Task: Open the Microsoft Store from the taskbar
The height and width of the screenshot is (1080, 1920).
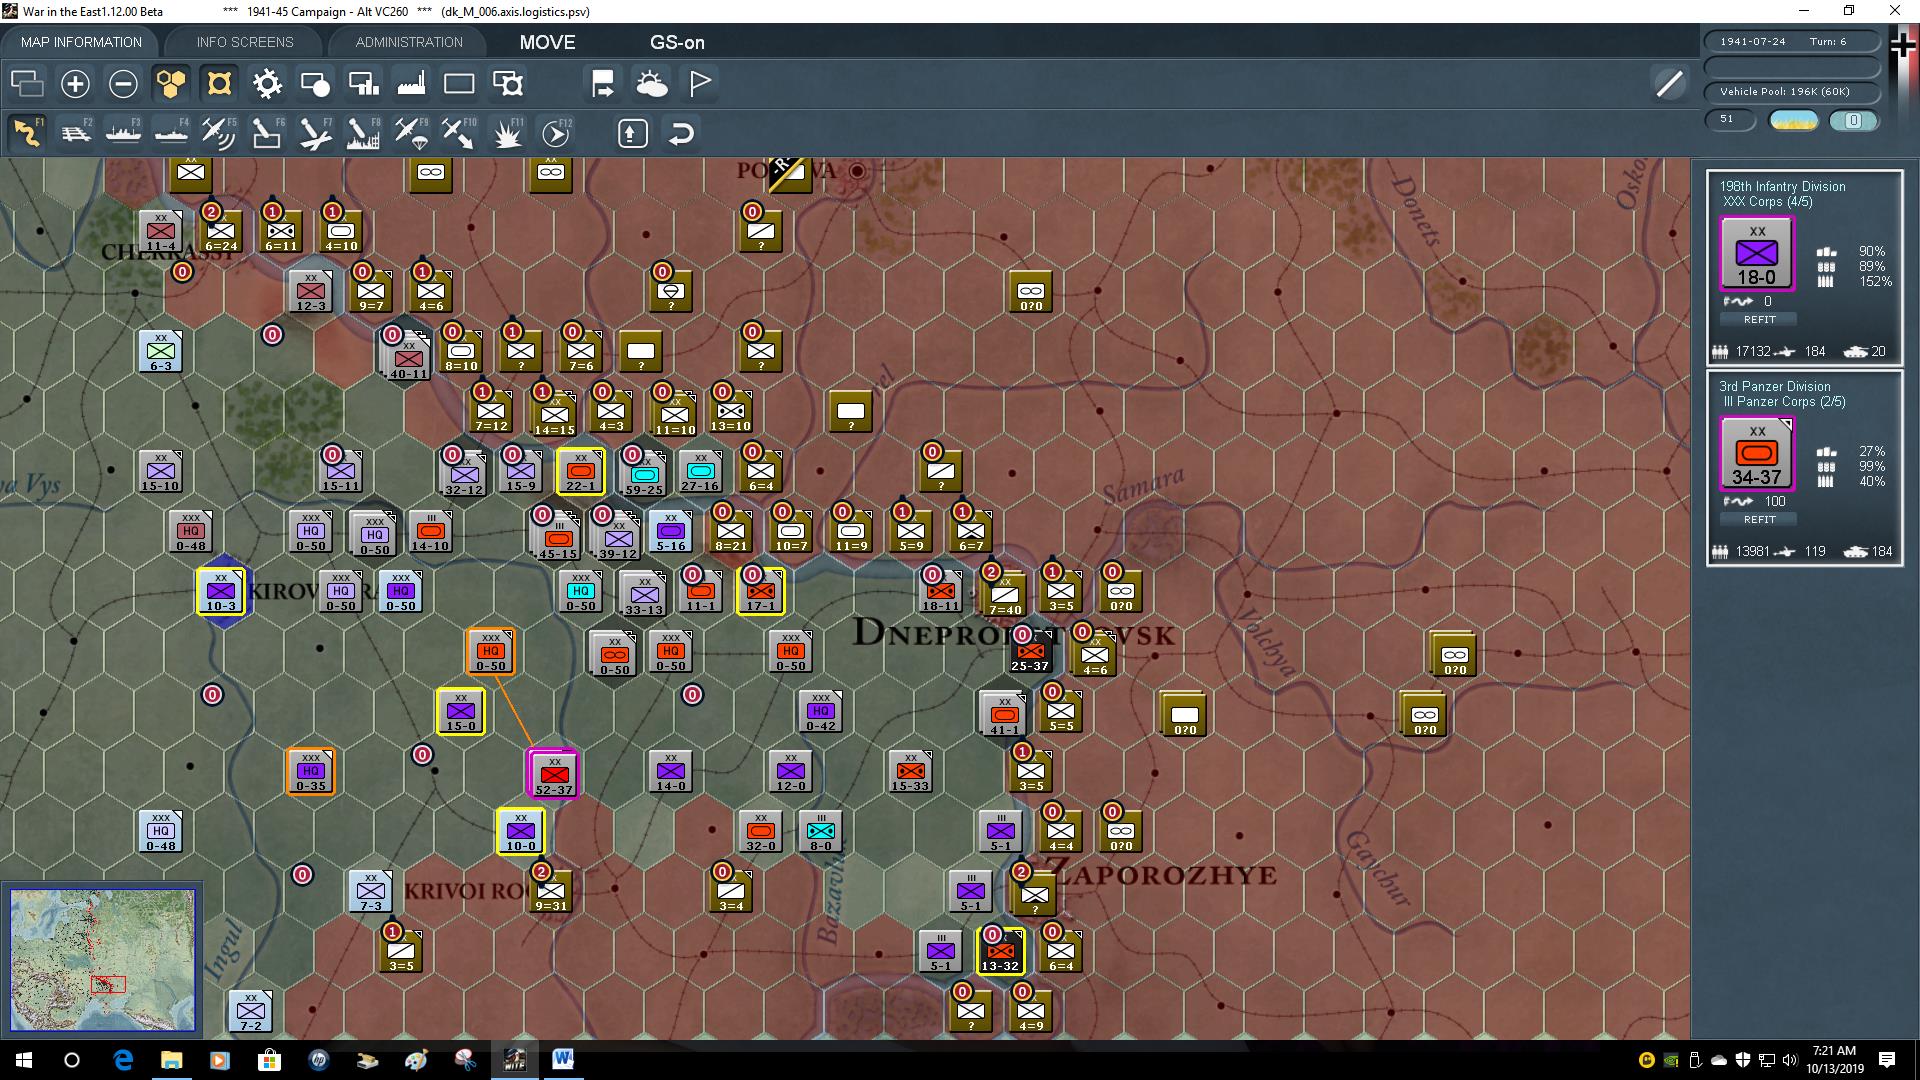Action: tap(270, 1060)
